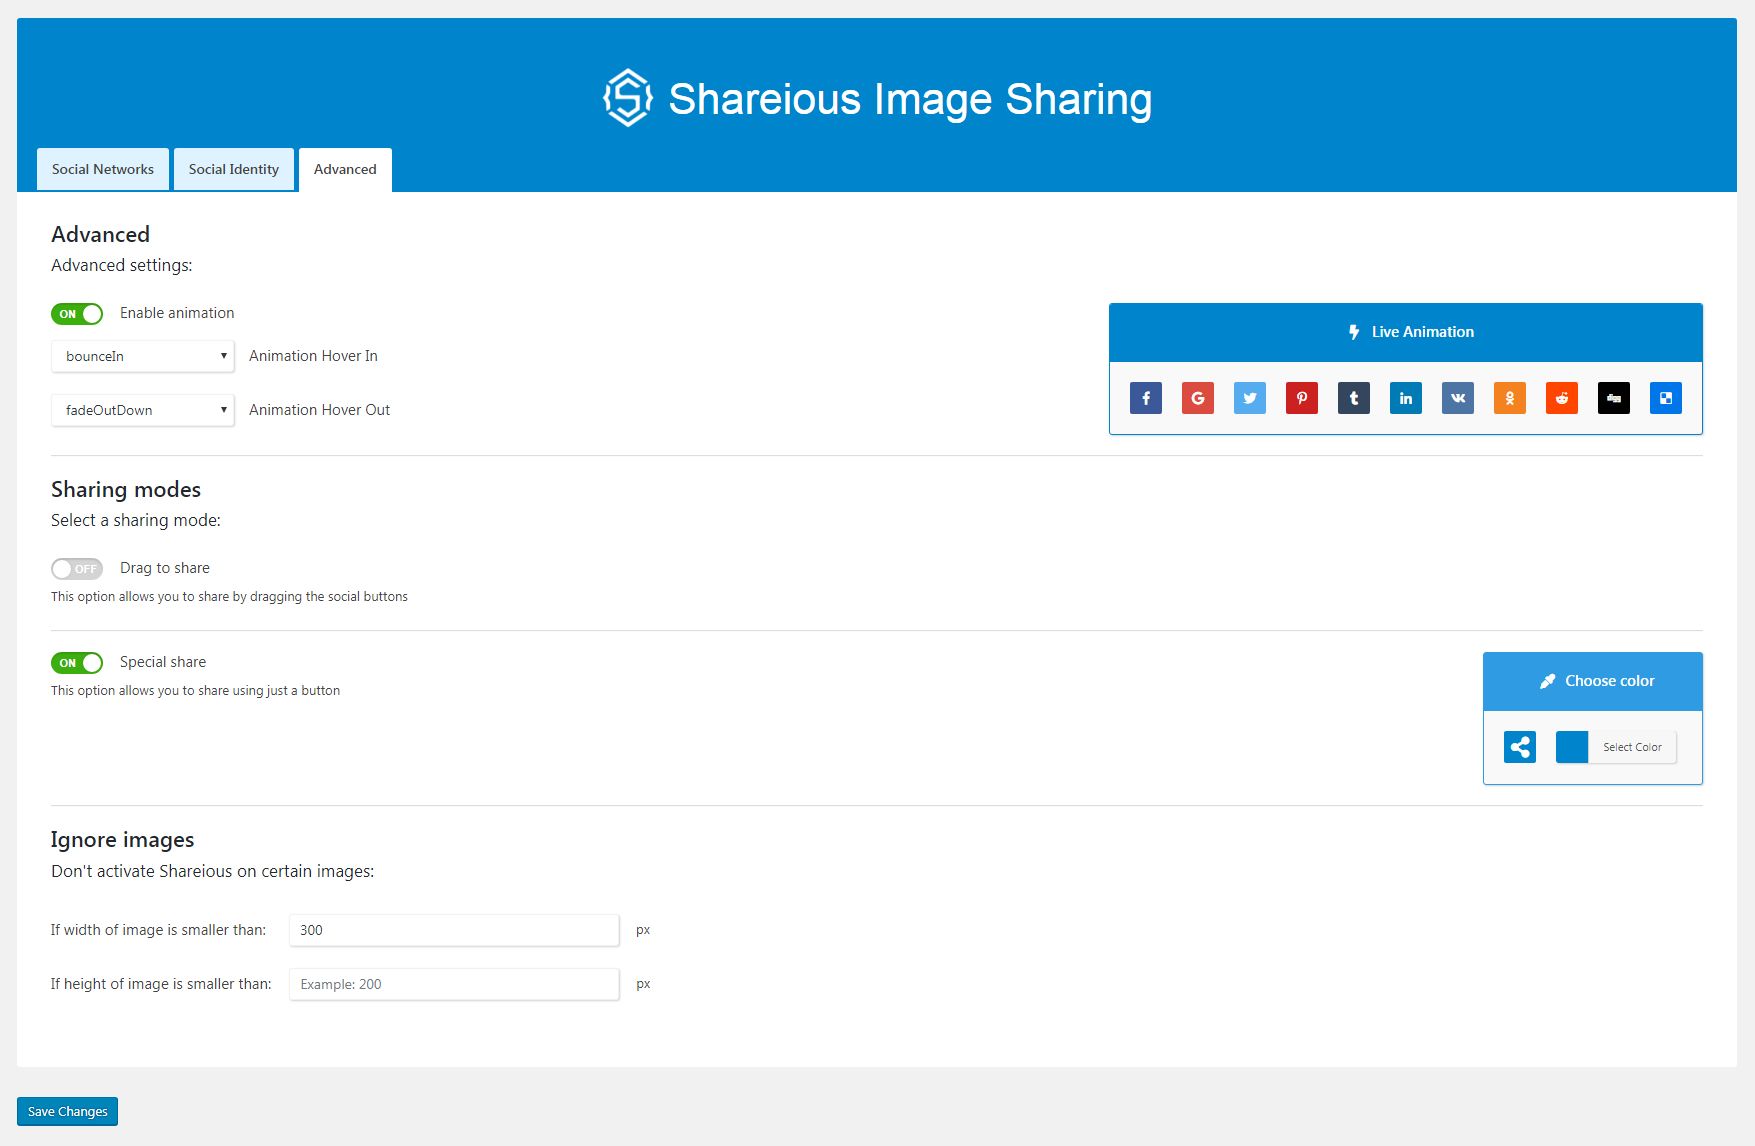Click the Delicious icon in Live Animation
The width and height of the screenshot is (1755, 1146).
tap(1666, 398)
